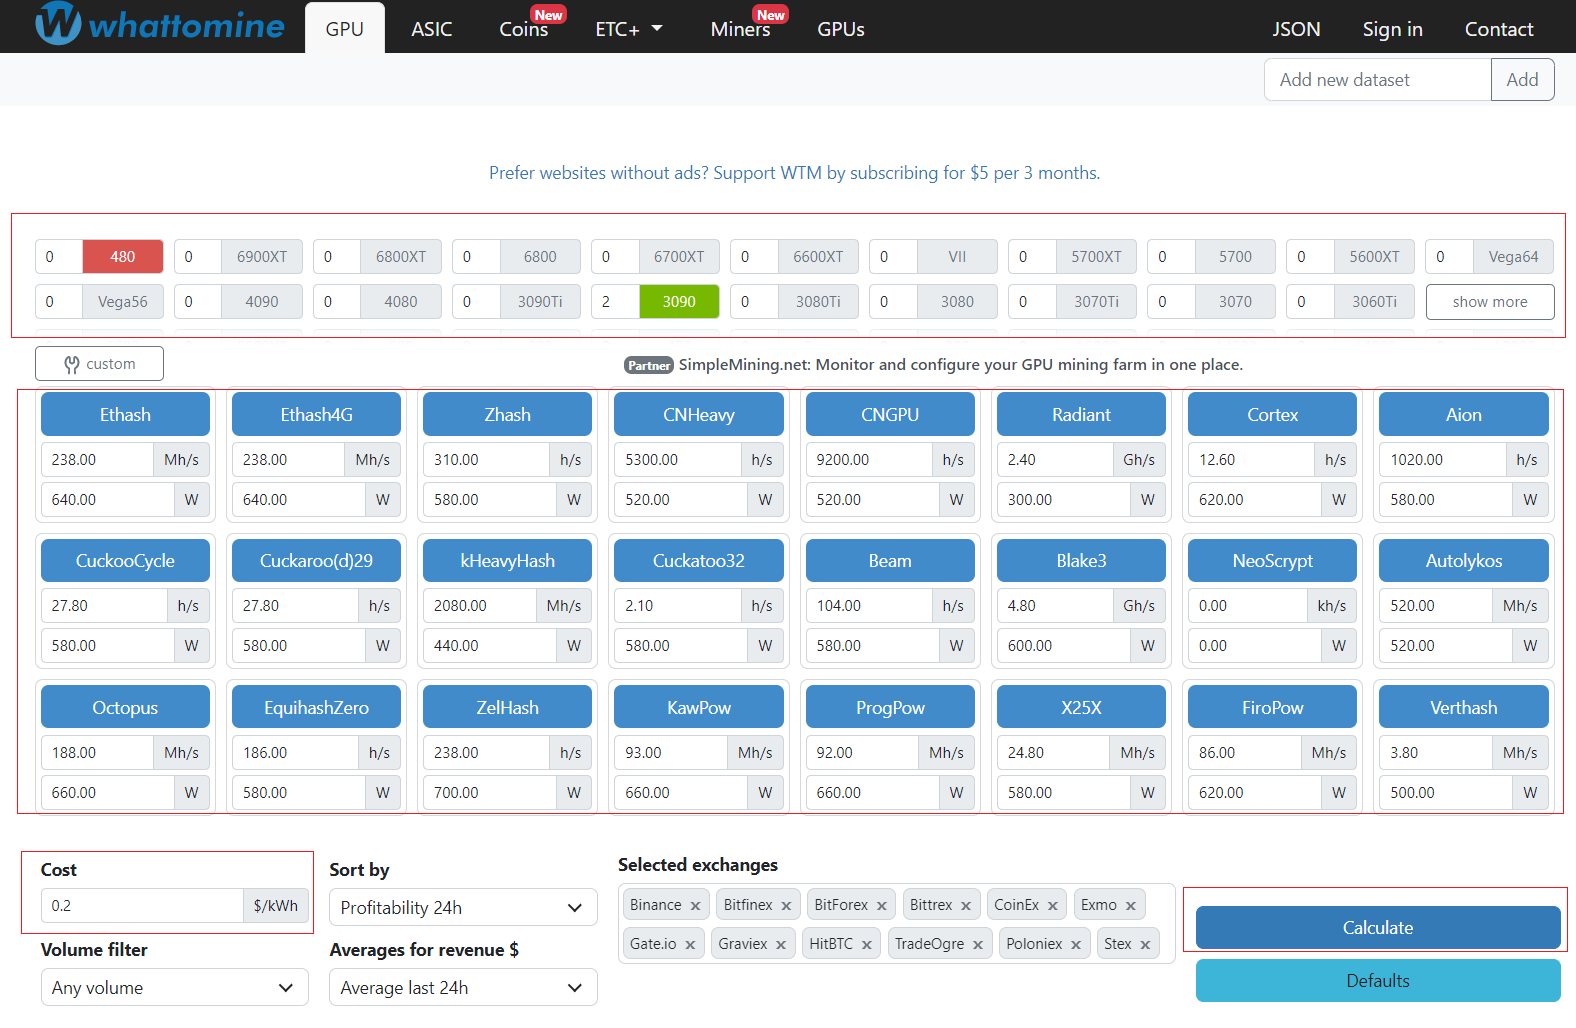This screenshot has height=1028, width=1576.
Task: Toggle the Ethash algorithm on or off
Action: (125, 415)
